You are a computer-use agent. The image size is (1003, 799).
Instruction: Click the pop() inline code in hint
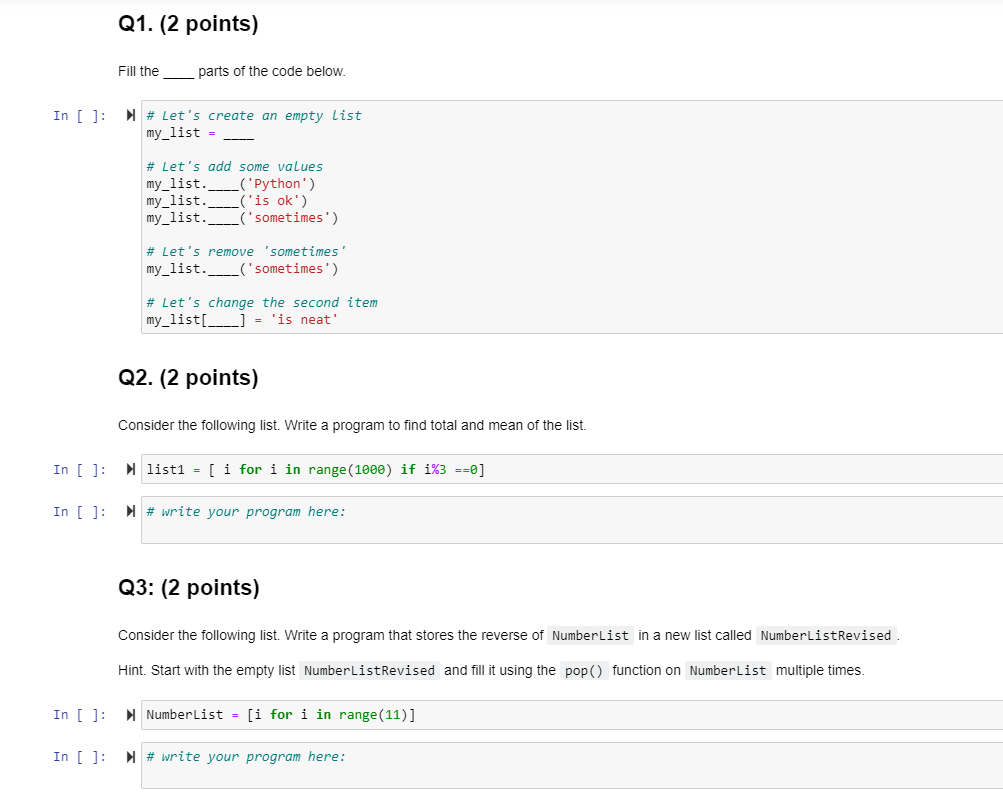pyautogui.click(x=584, y=670)
